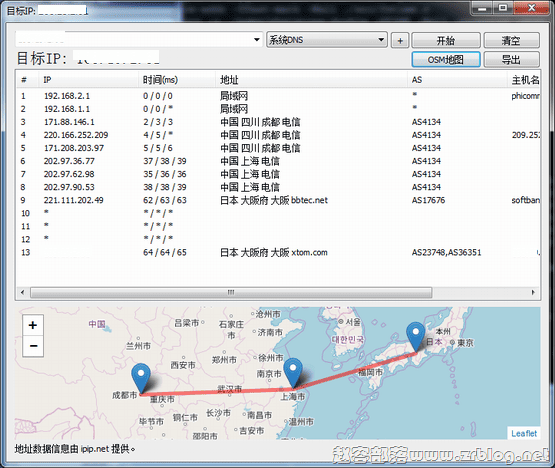555x468 pixels.
Task: Open the OSM地图 map view
Action: coord(446,59)
